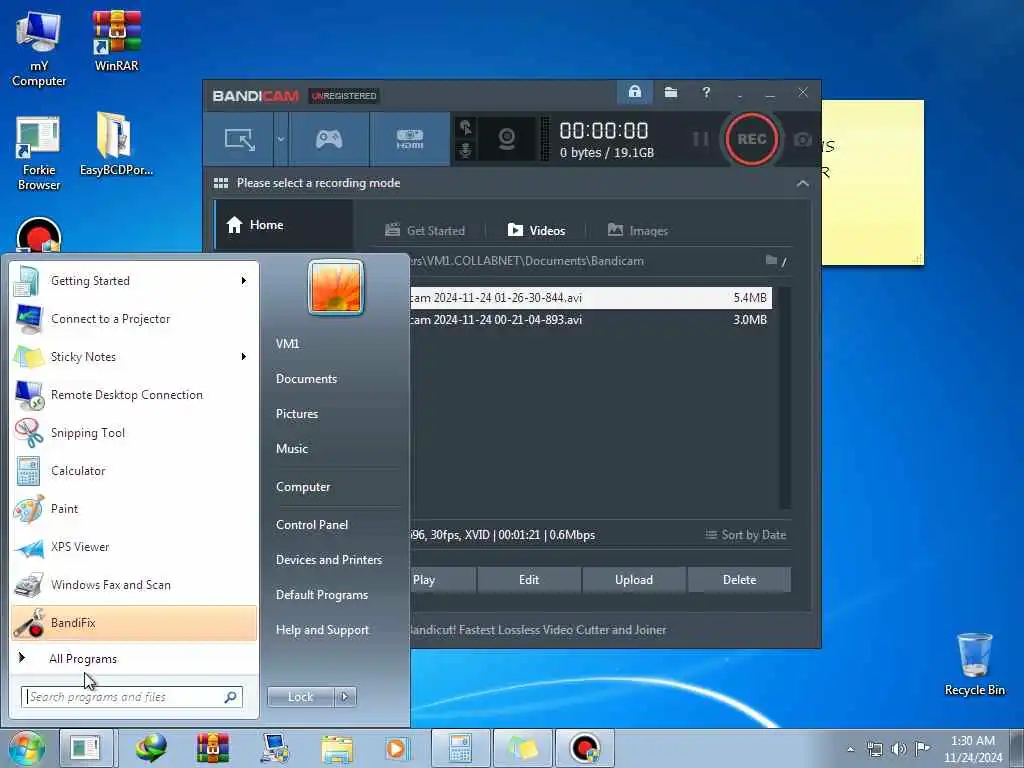Start recording with the REC button
The image size is (1024, 768).
(x=751, y=139)
